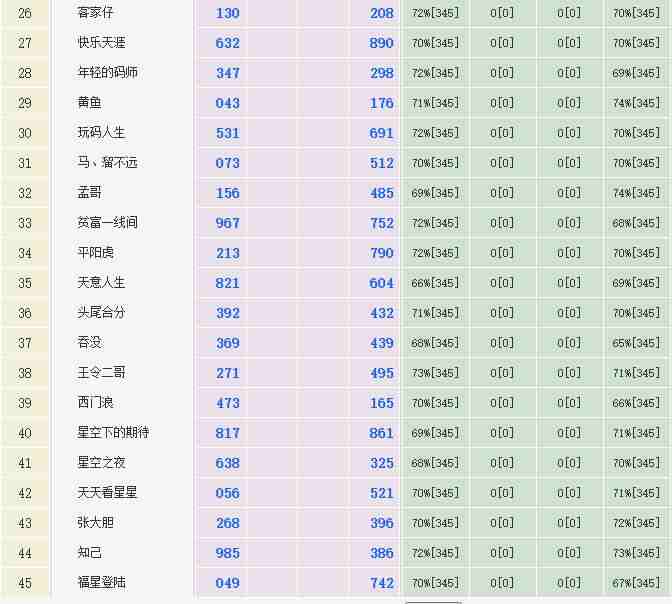
Task: Click on 天天看星星
Action: pyautogui.click(x=107, y=493)
